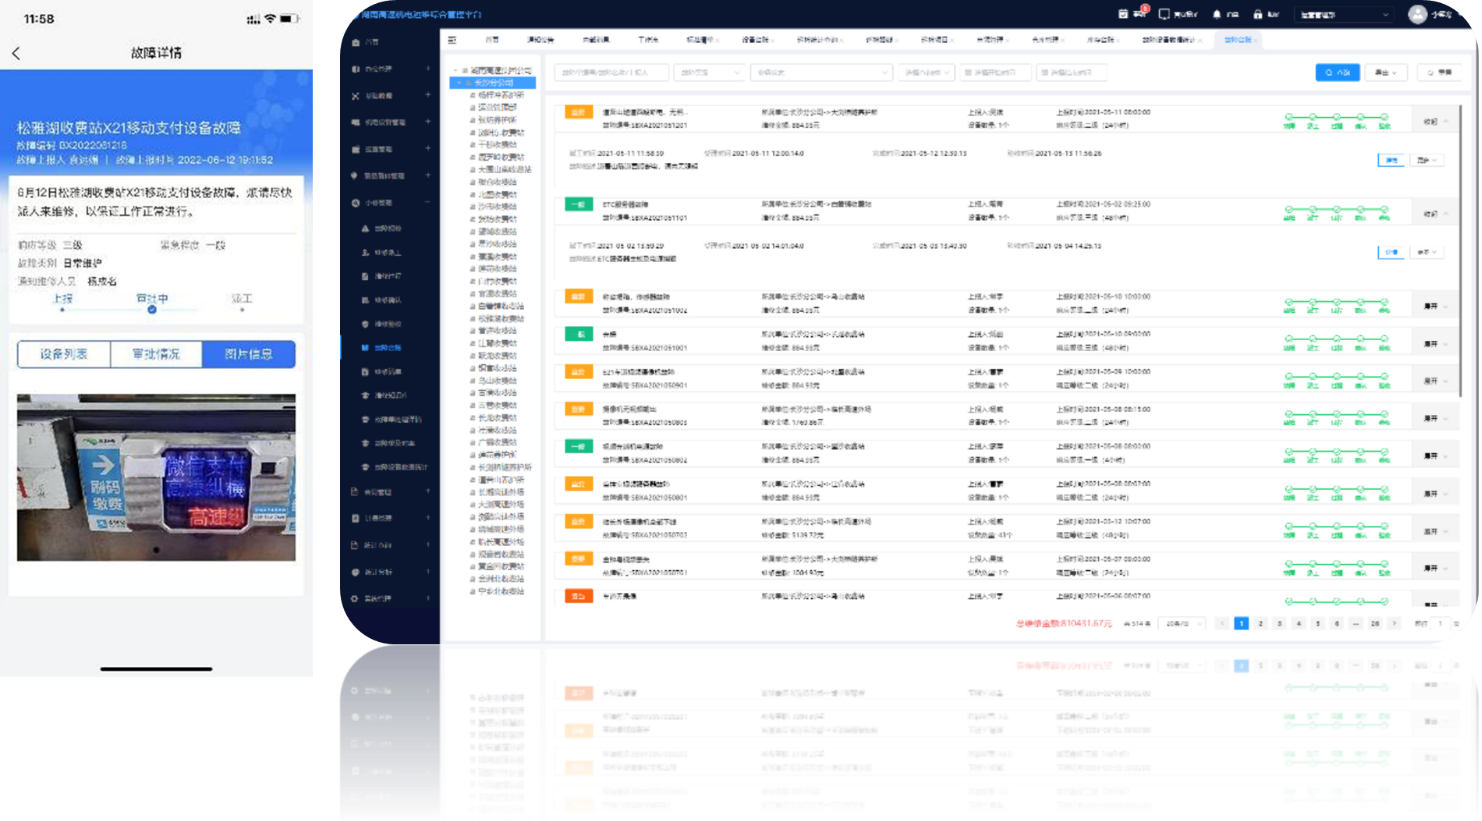The width and height of the screenshot is (1482, 821).
Task: Open the export dropdown button
Action: point(1386,73)
